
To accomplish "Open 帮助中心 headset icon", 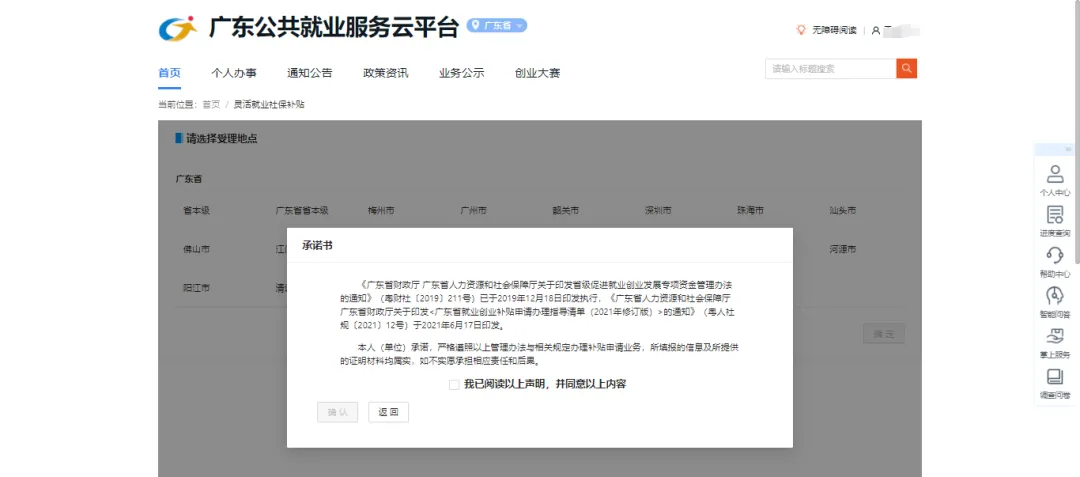I will 1054,260.
